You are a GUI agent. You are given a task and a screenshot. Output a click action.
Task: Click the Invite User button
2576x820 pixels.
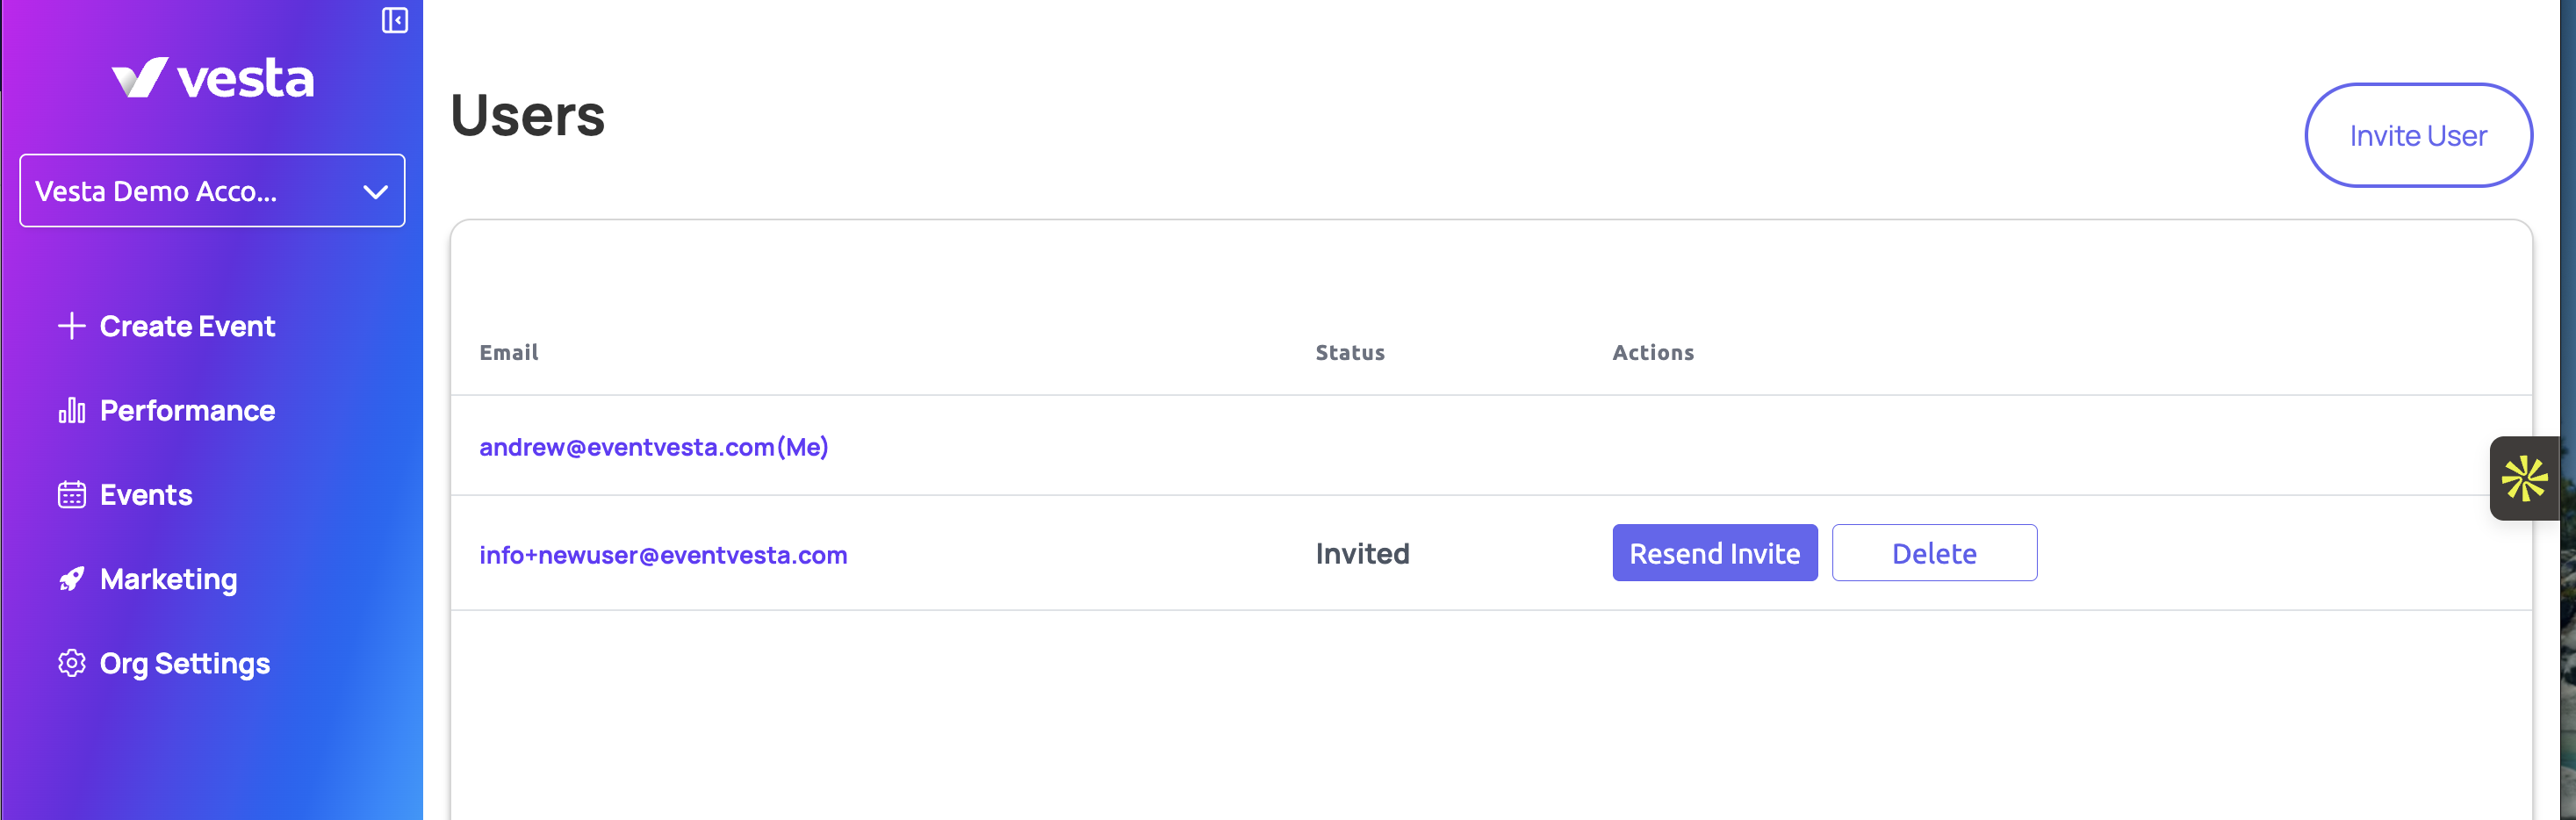[x=2417, y=135]
